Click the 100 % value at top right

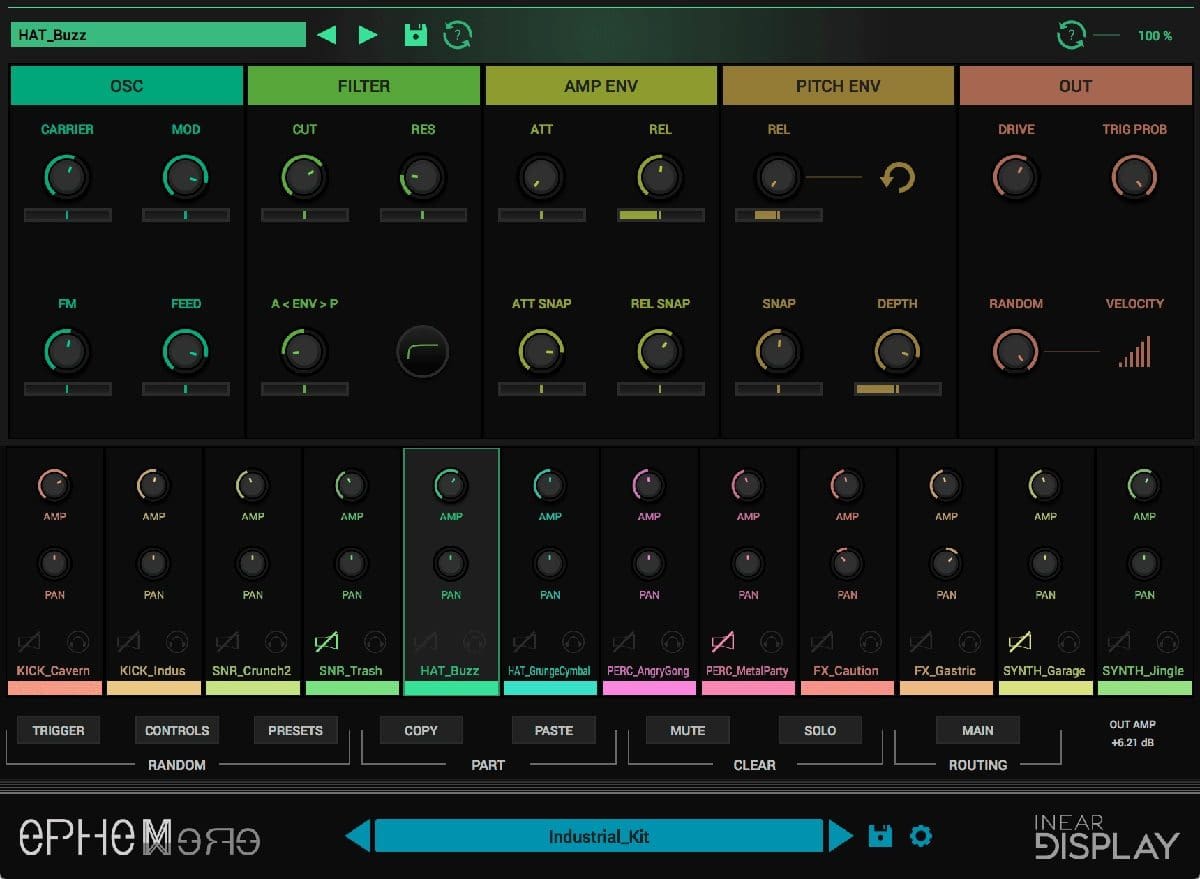(x=1154, y=36)
